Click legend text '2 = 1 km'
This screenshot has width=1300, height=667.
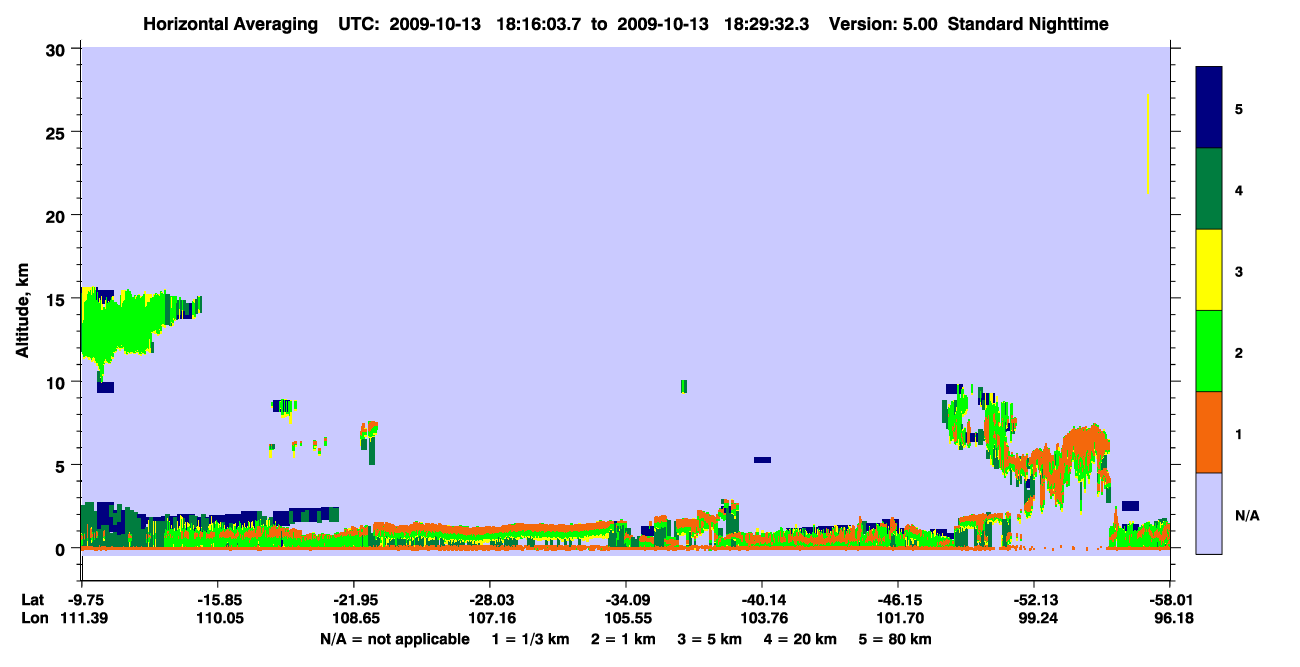pyautogui.click(x=623, y=639)
